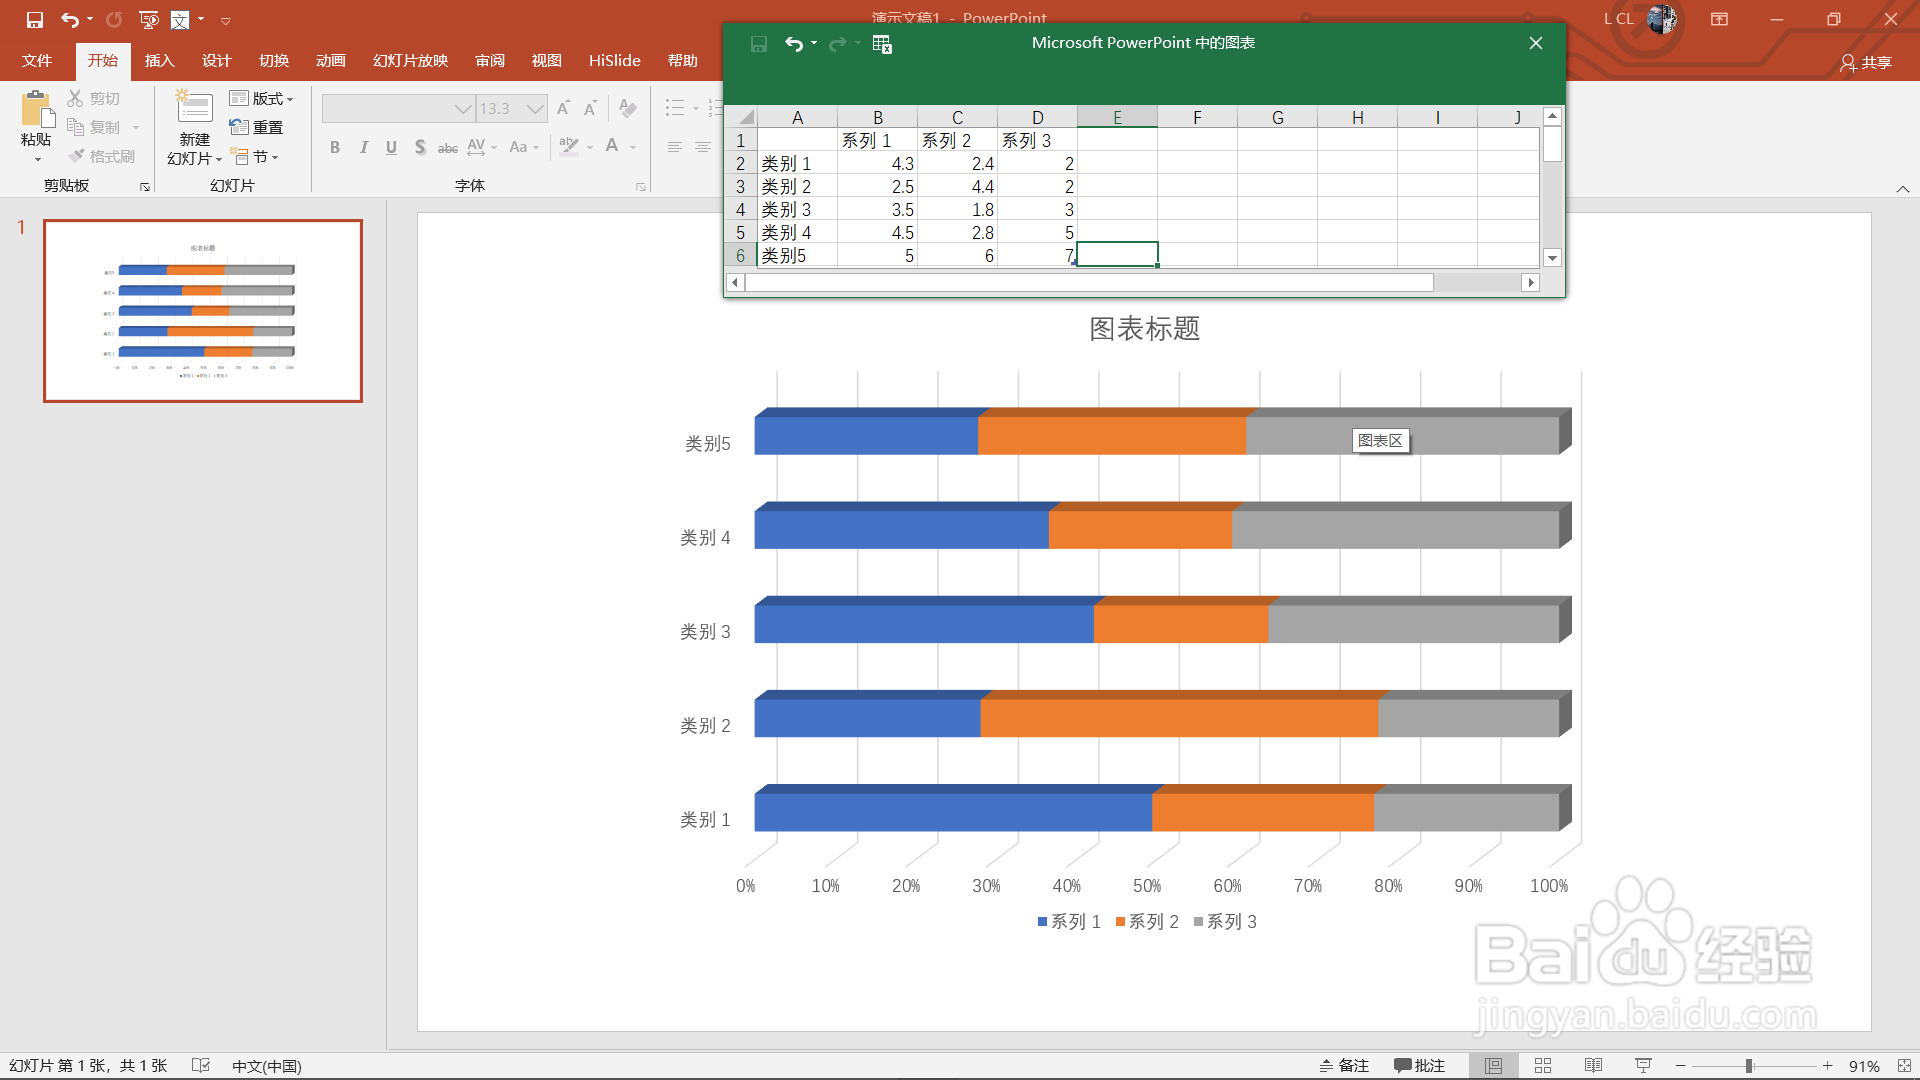Open the Insert tab
The image size is (1920, 1080).
[159, 61]
